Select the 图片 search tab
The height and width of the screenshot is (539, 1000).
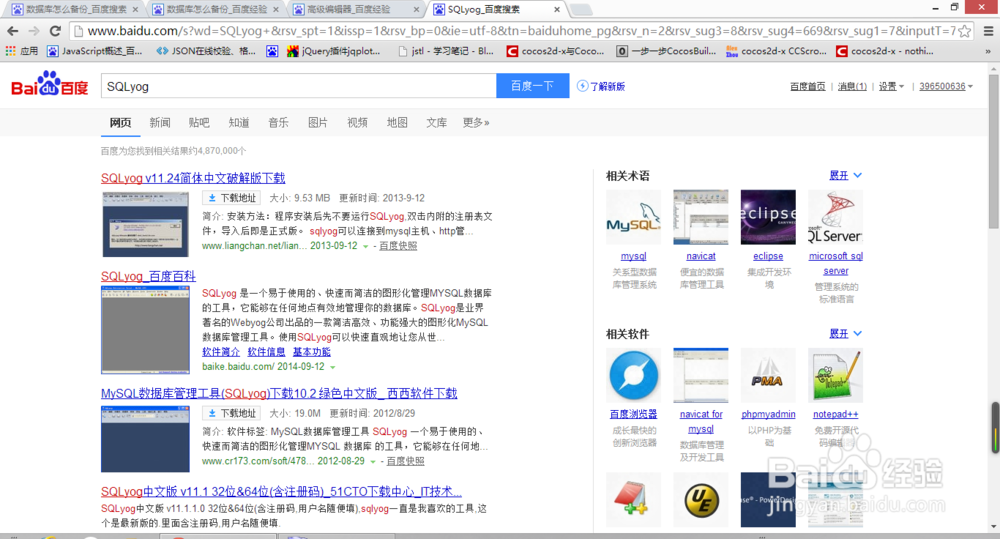coord(318,122)
